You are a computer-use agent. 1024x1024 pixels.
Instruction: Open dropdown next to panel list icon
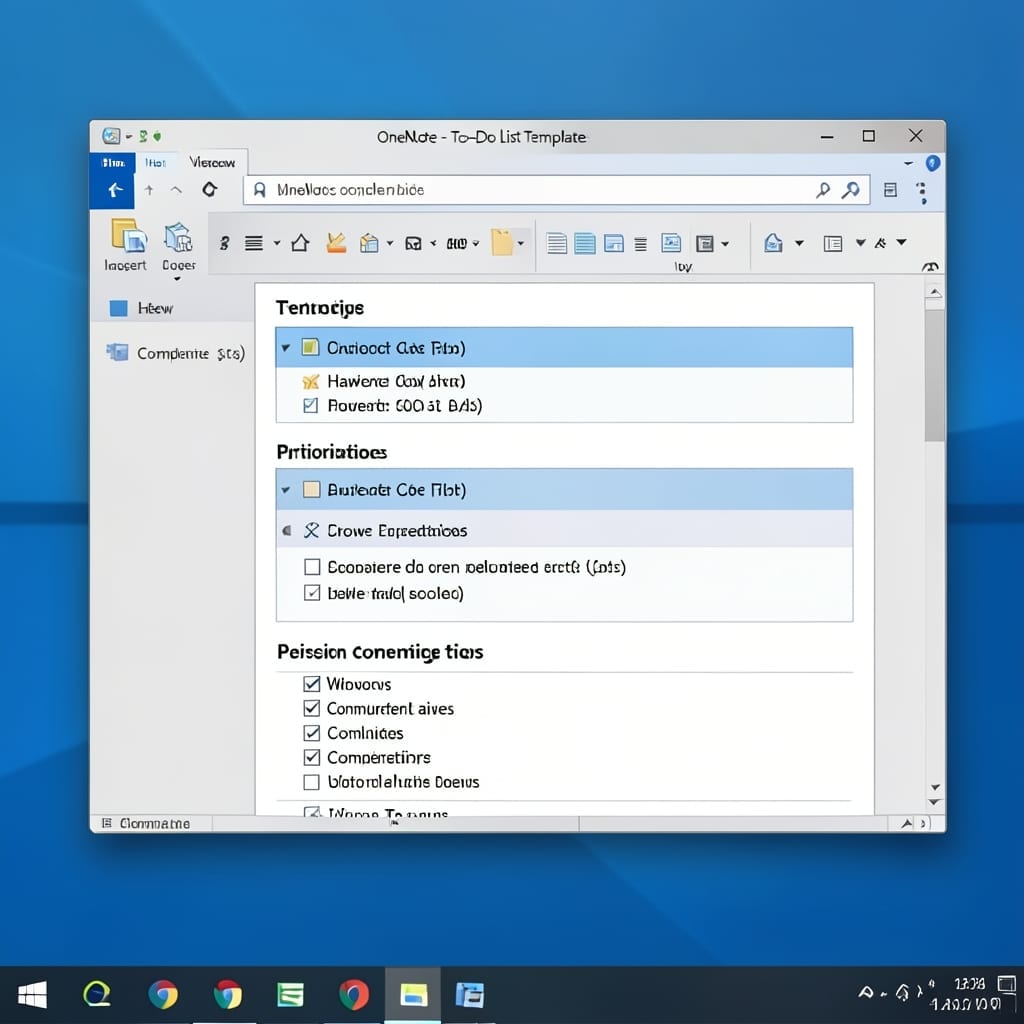coord(861,243)
